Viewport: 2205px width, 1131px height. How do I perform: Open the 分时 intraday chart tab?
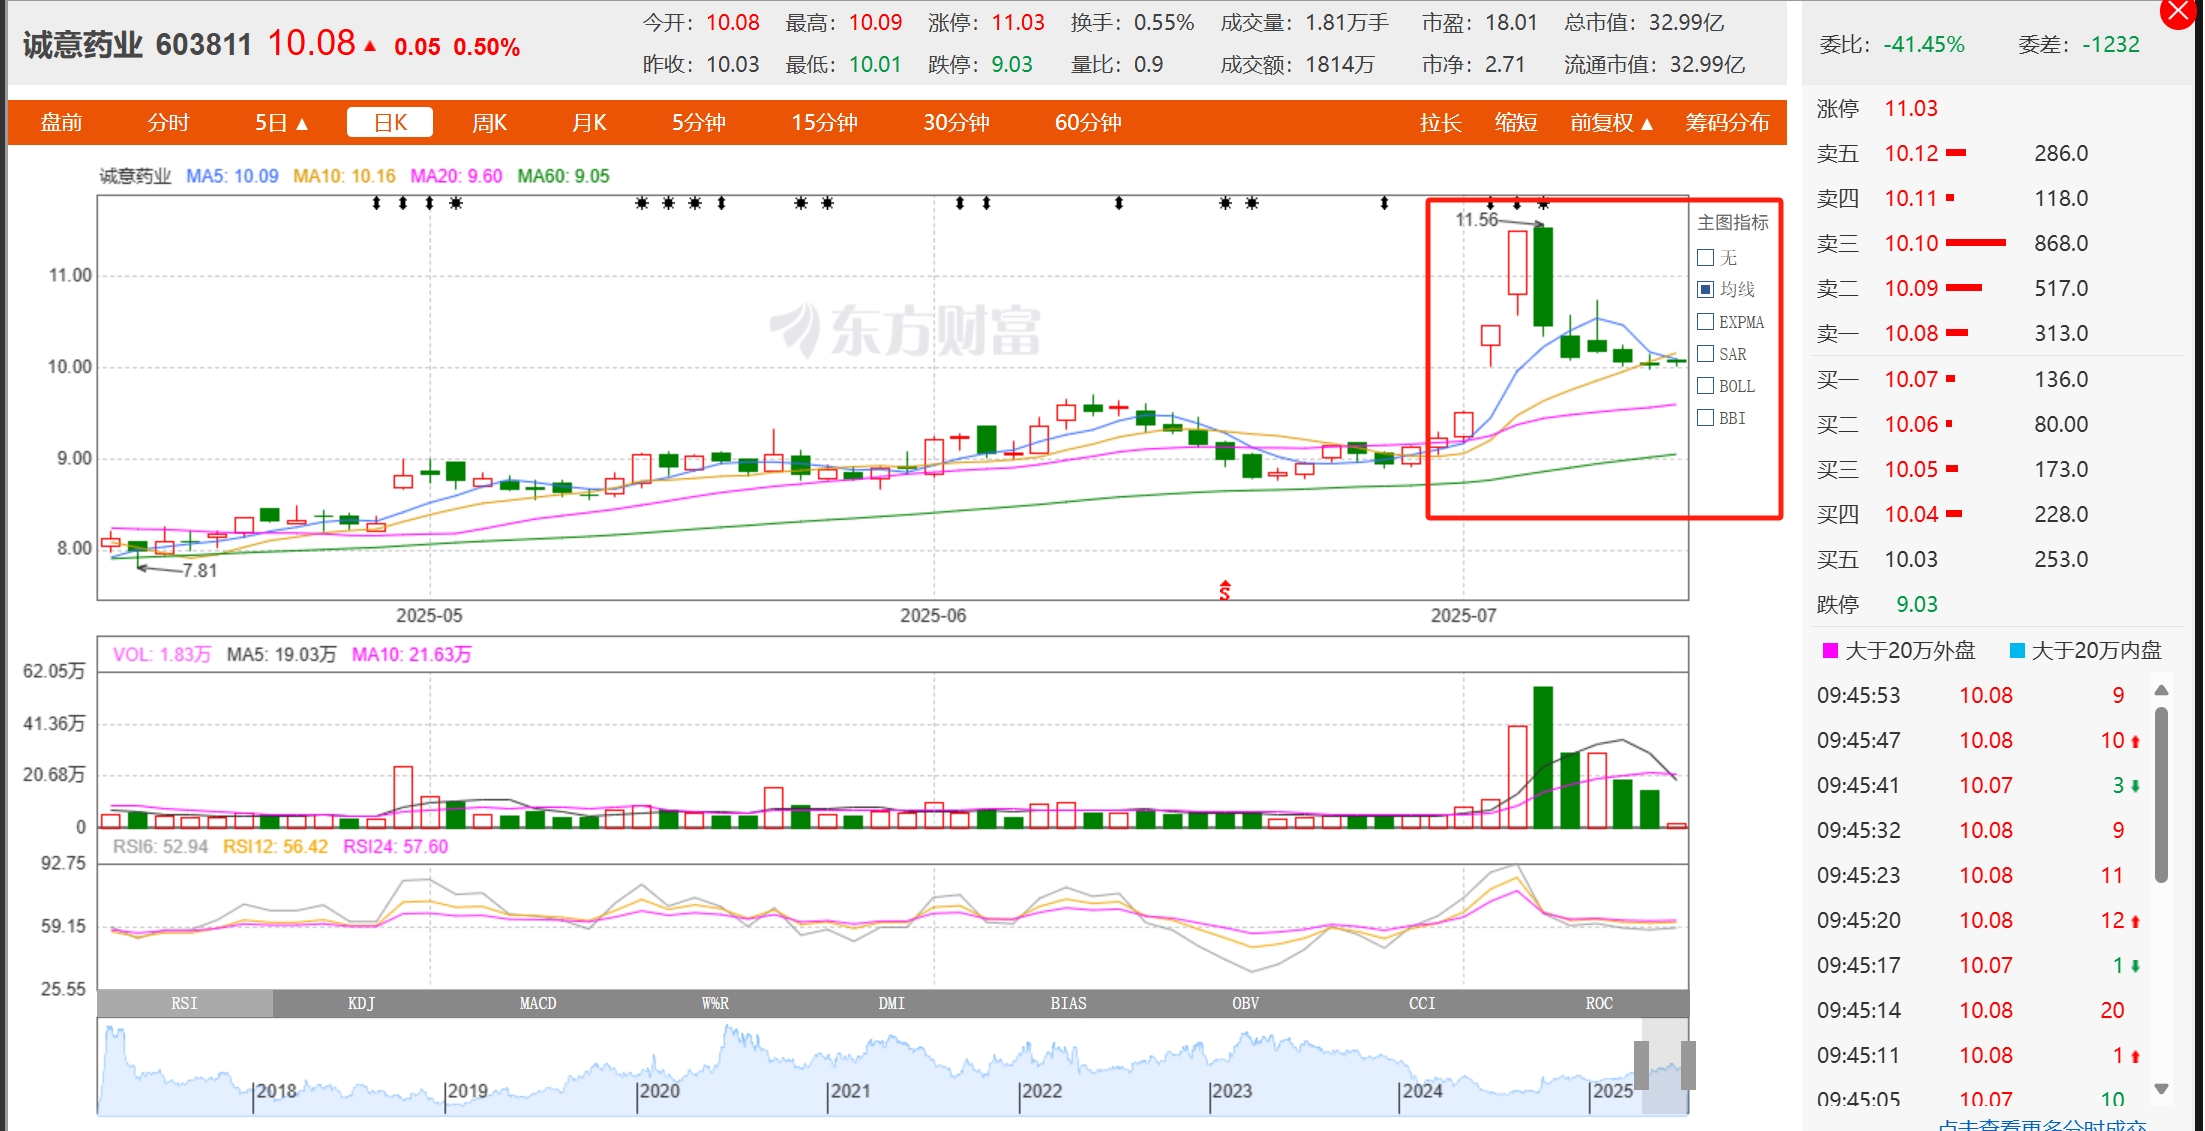168,122
